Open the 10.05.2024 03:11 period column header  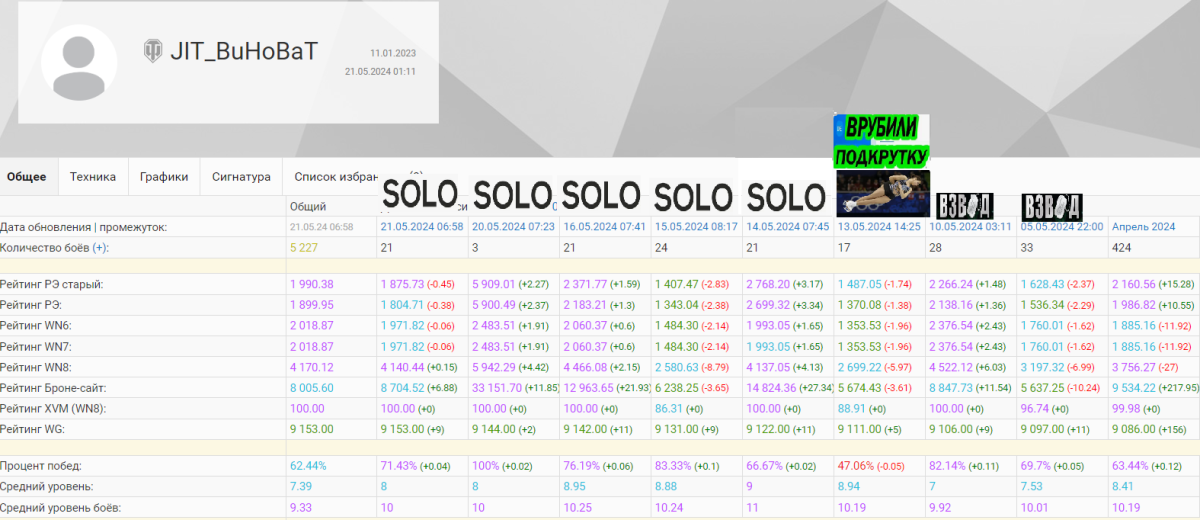[970, 227]
